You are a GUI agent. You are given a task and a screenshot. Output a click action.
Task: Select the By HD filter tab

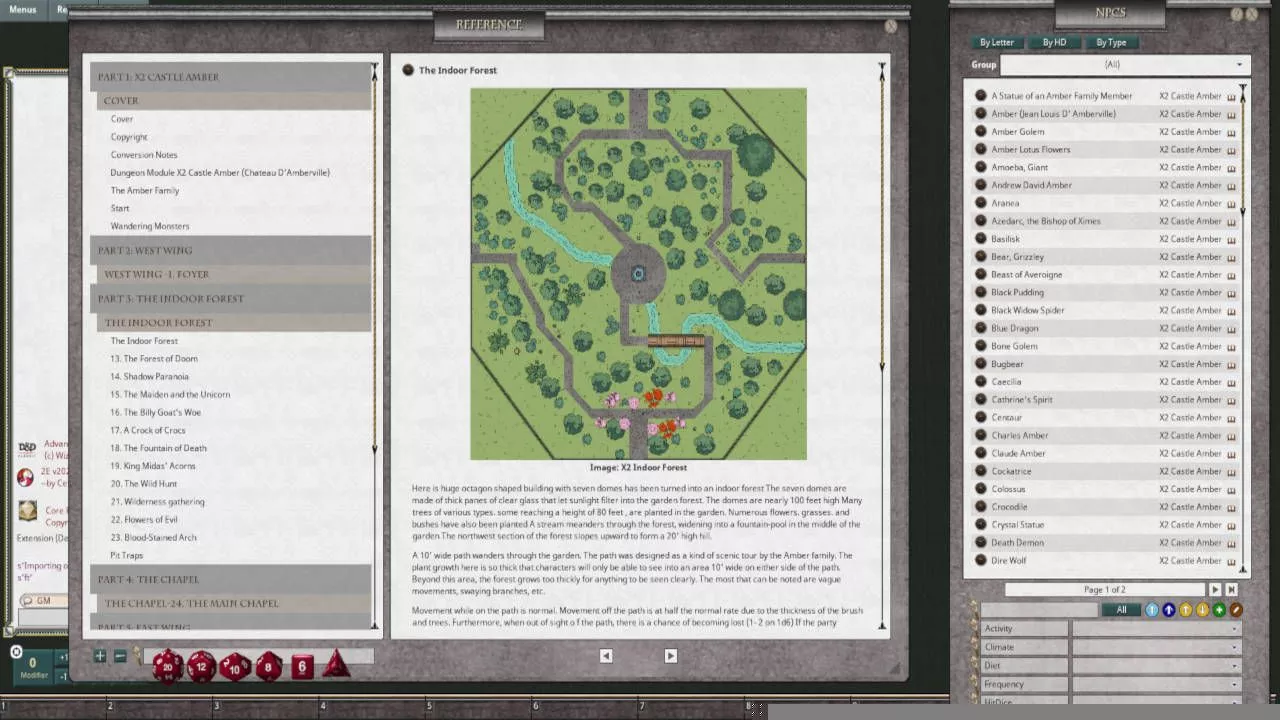1054,43
